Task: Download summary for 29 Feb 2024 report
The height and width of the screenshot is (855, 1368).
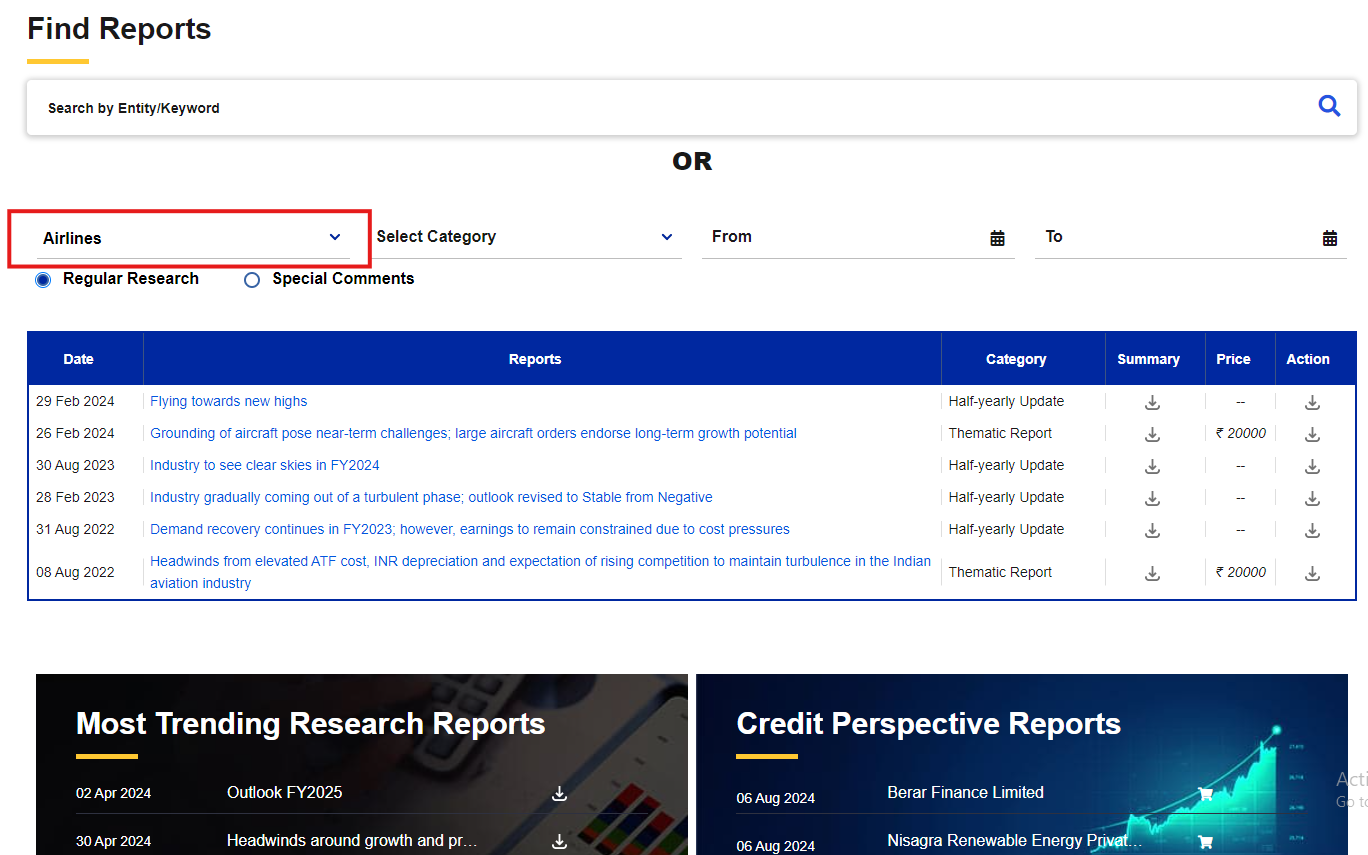Action: [x=1152, y=402]
